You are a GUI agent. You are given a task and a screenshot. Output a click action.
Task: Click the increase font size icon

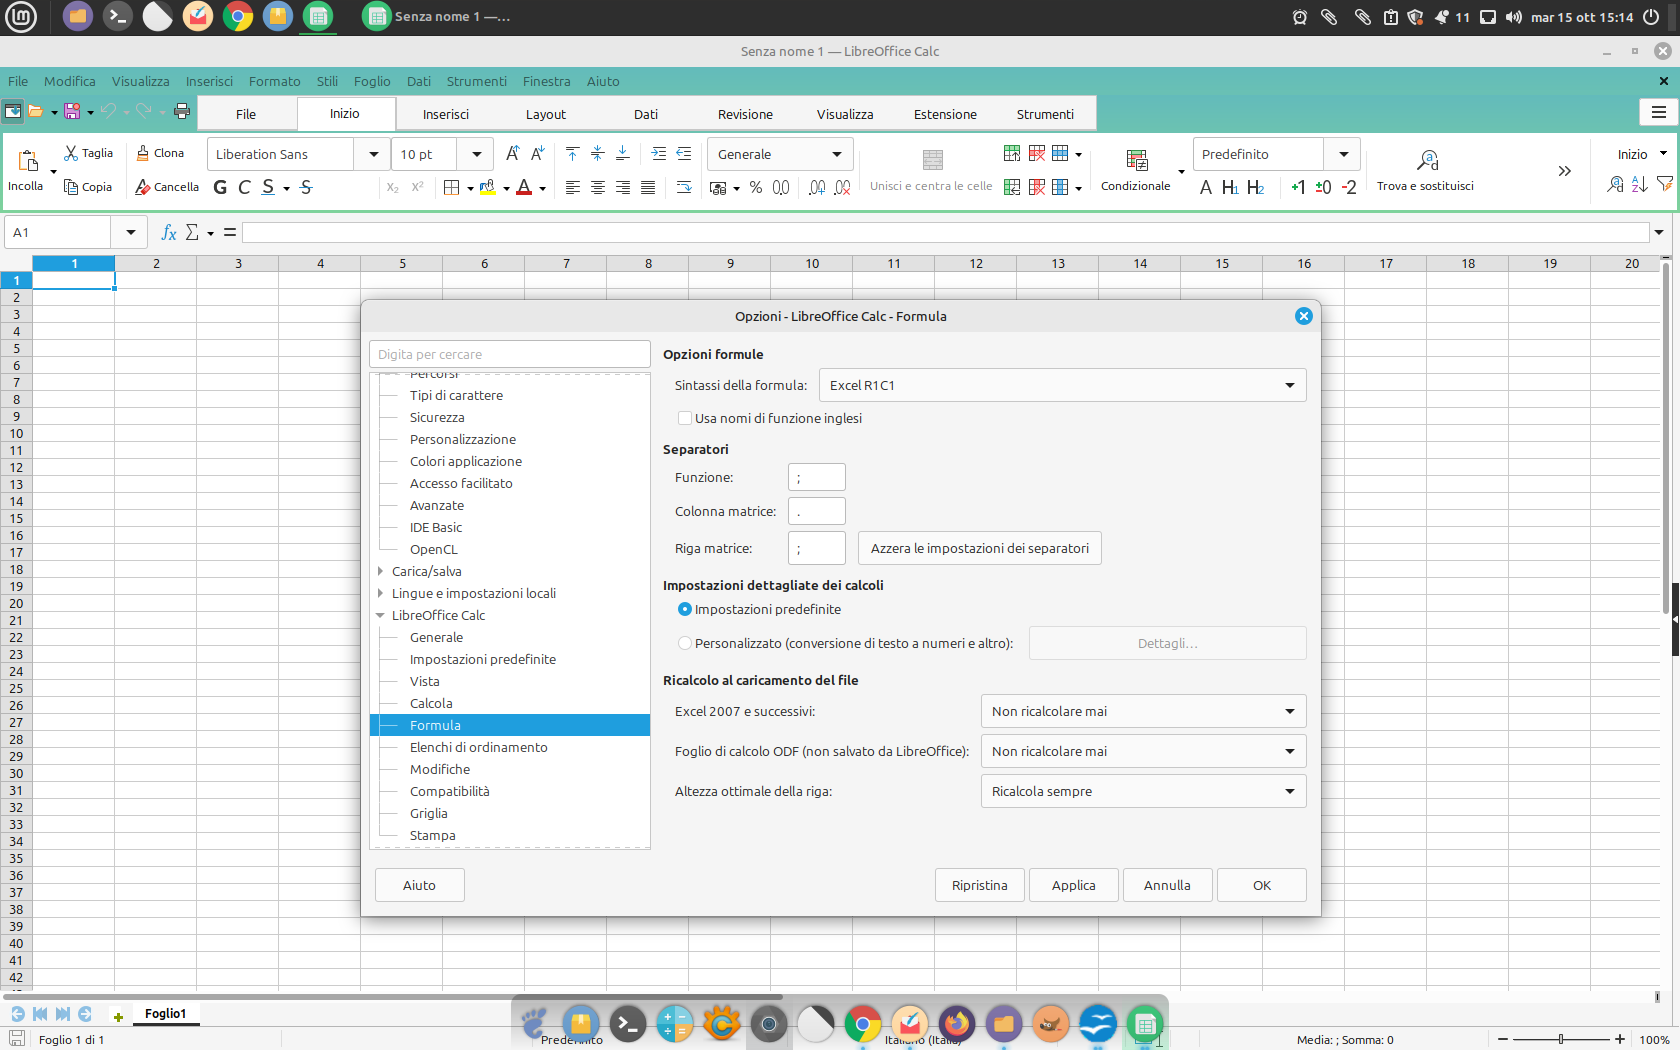click(512, 153)
